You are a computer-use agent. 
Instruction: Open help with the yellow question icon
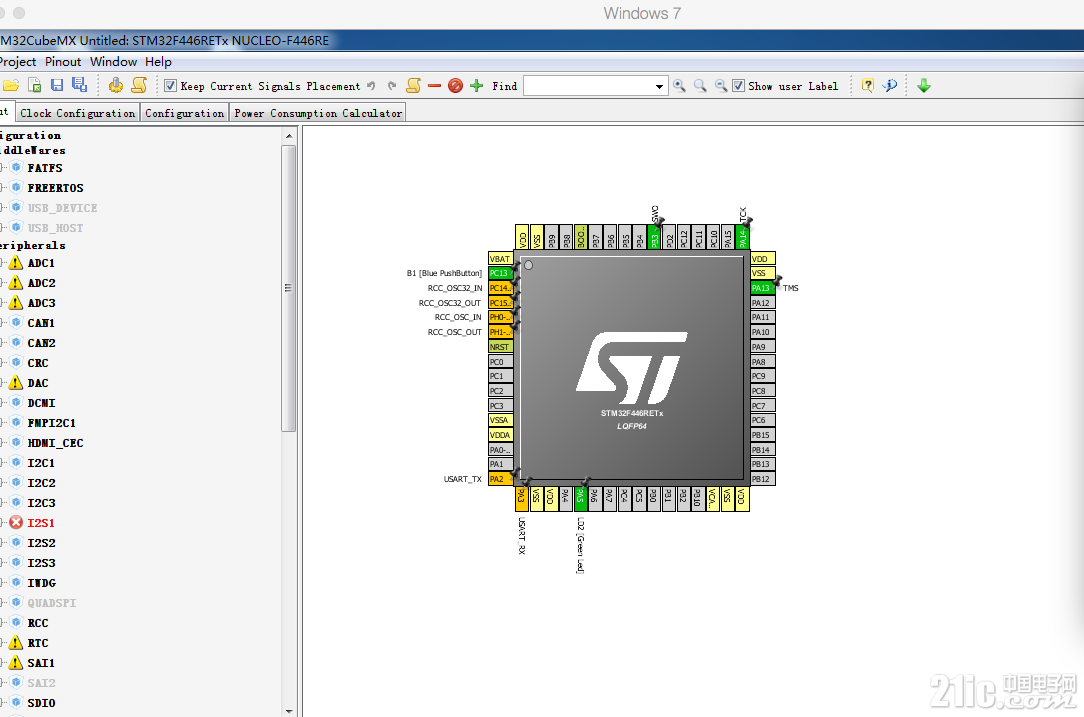pos(868,85)
